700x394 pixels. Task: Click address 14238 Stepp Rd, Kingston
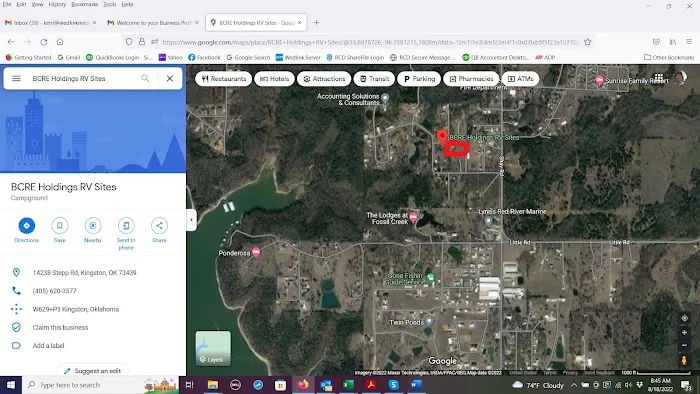84,273
